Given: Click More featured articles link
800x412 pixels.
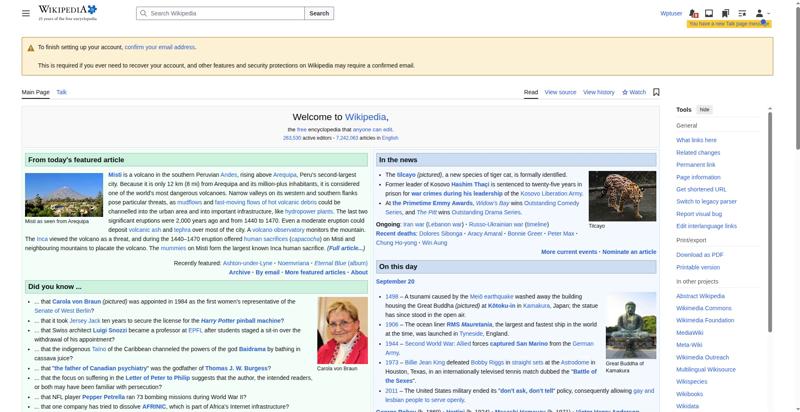Looking at the screenshot, I should [x=315, y=273].
